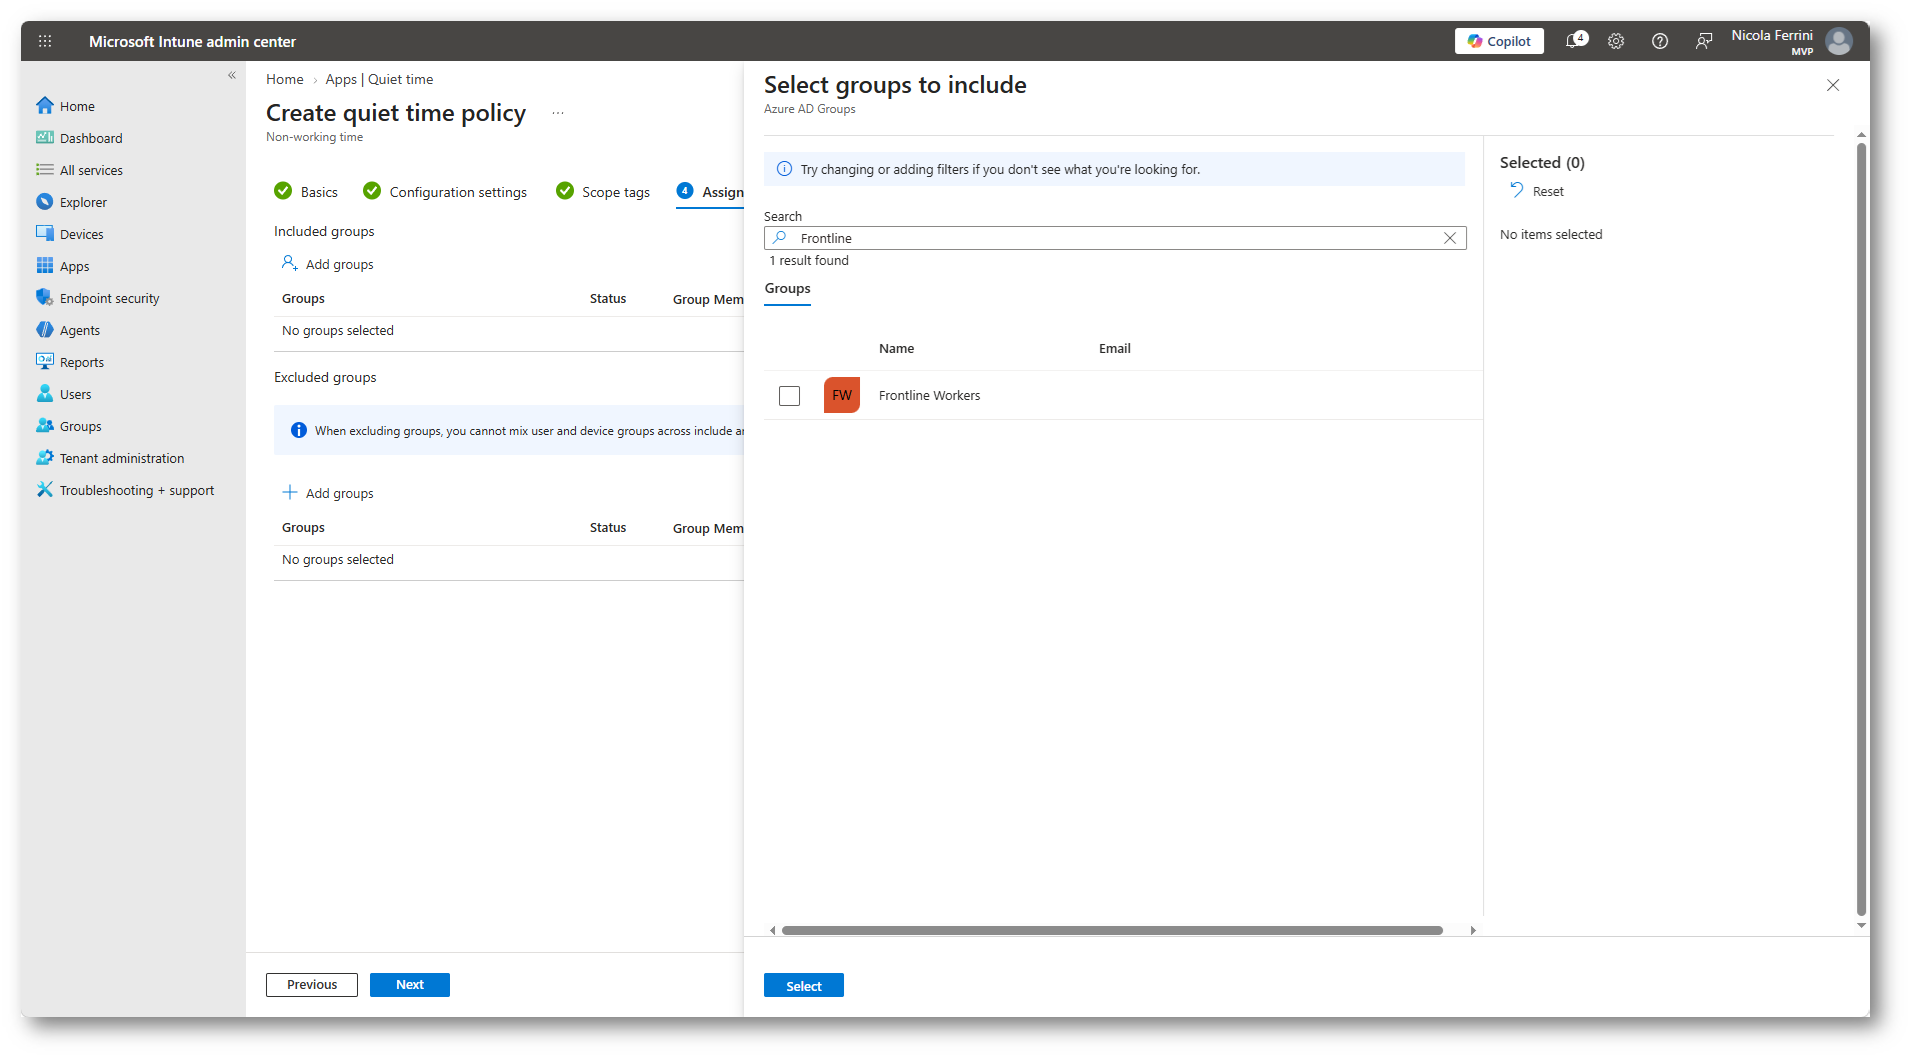This screenshot has height=1059, width=1912.
Task: Click the Email column header
Action: (x=1115, y=349)
